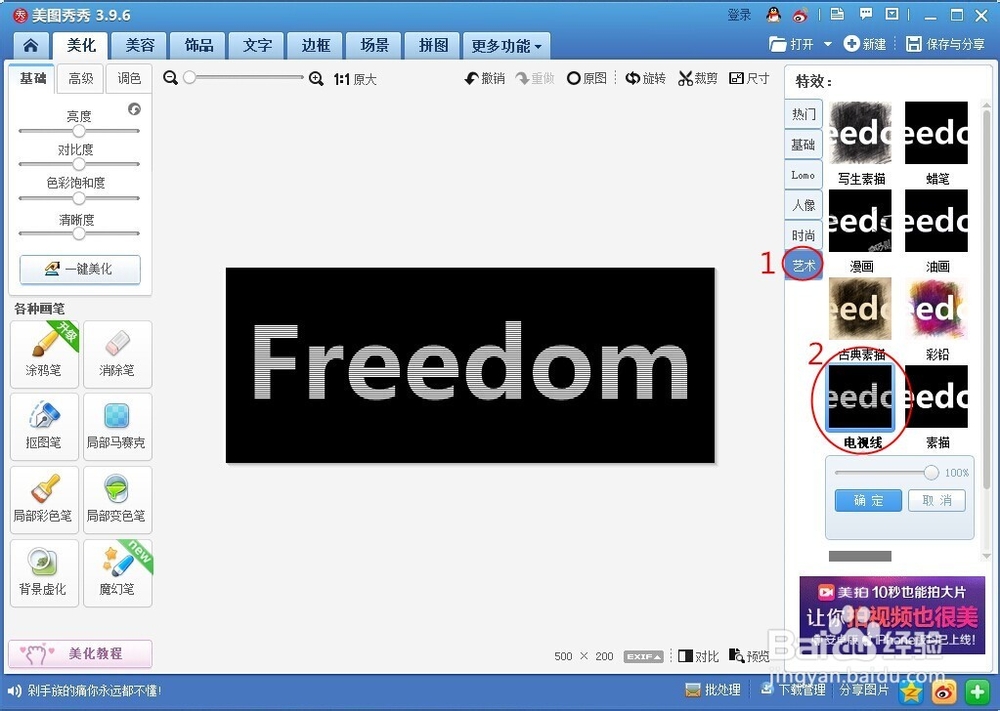The image size is (1000, 711).
Task: Expand the 更多功能 dropdown
Action: [x=506, y=46]
